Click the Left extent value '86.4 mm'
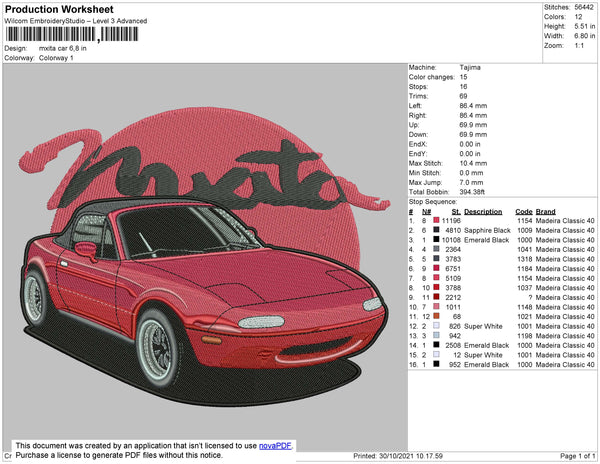 473,106
